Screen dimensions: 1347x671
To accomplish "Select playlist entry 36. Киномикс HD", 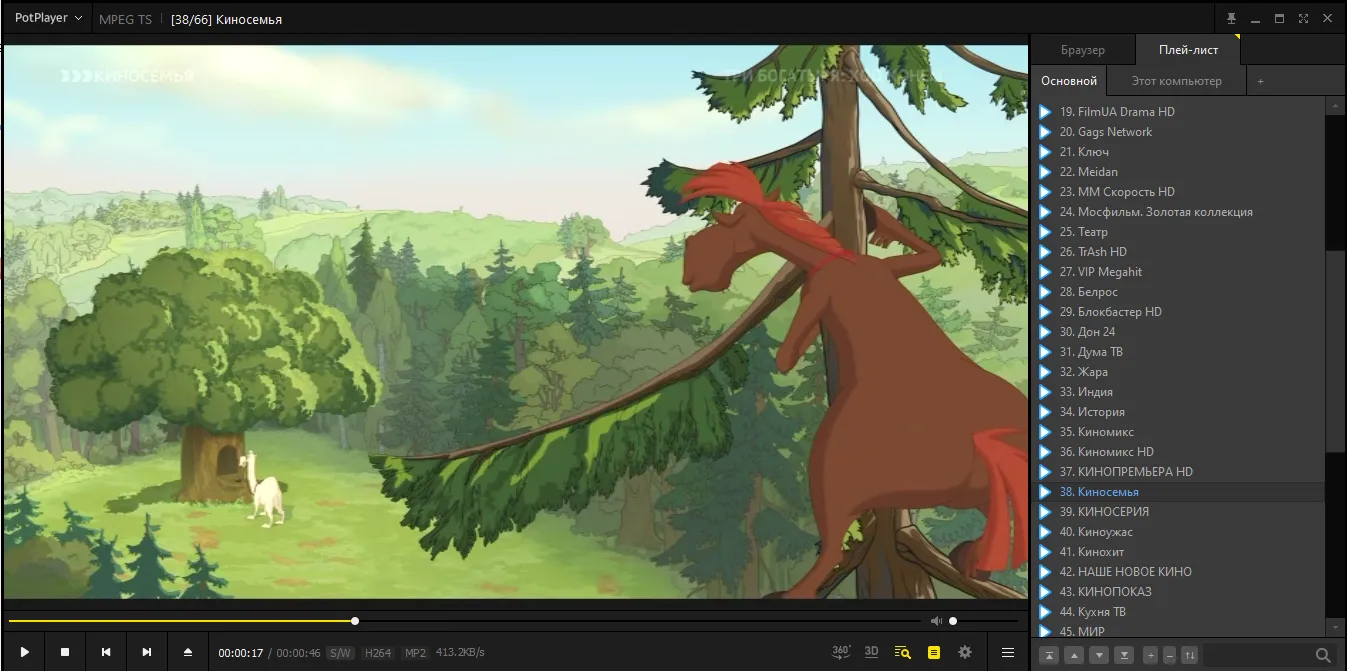I will pyautogui.click(x=1178, y=452).
